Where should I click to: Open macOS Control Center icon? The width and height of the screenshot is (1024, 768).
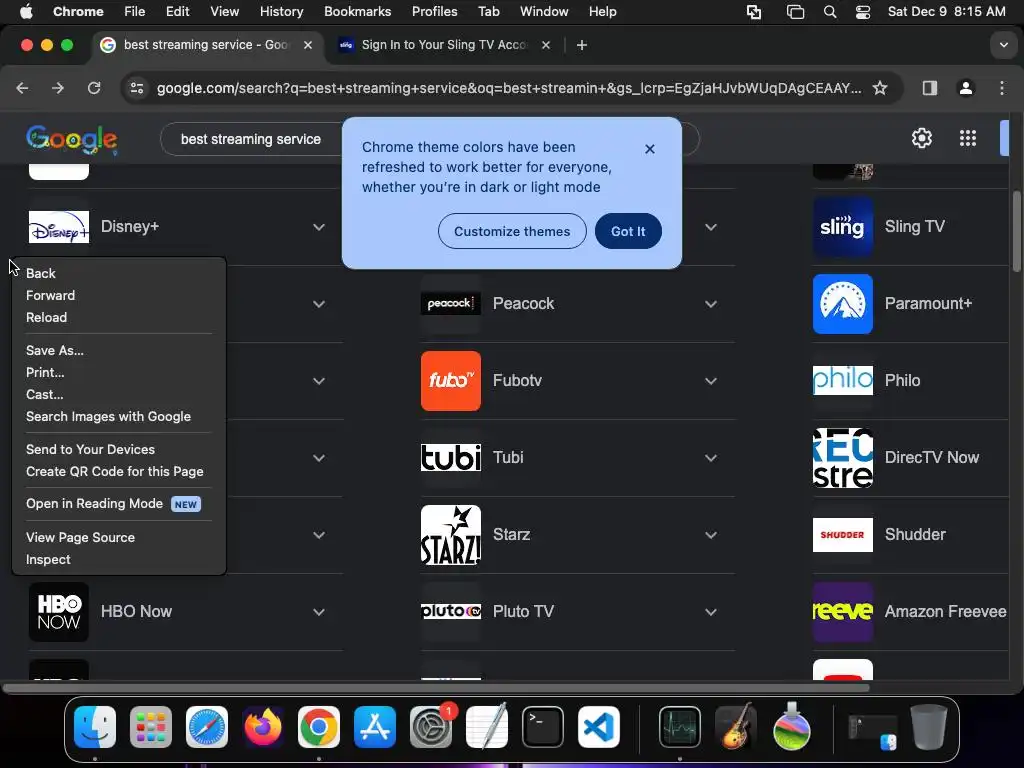863,12
